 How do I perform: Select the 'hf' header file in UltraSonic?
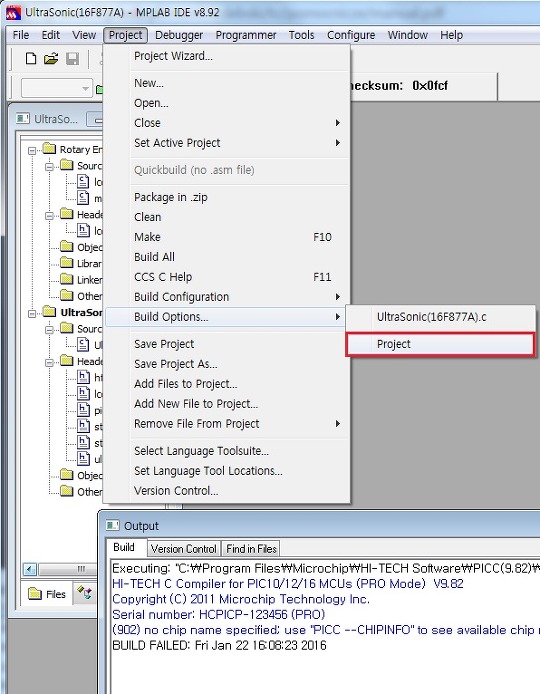(89, 377)
